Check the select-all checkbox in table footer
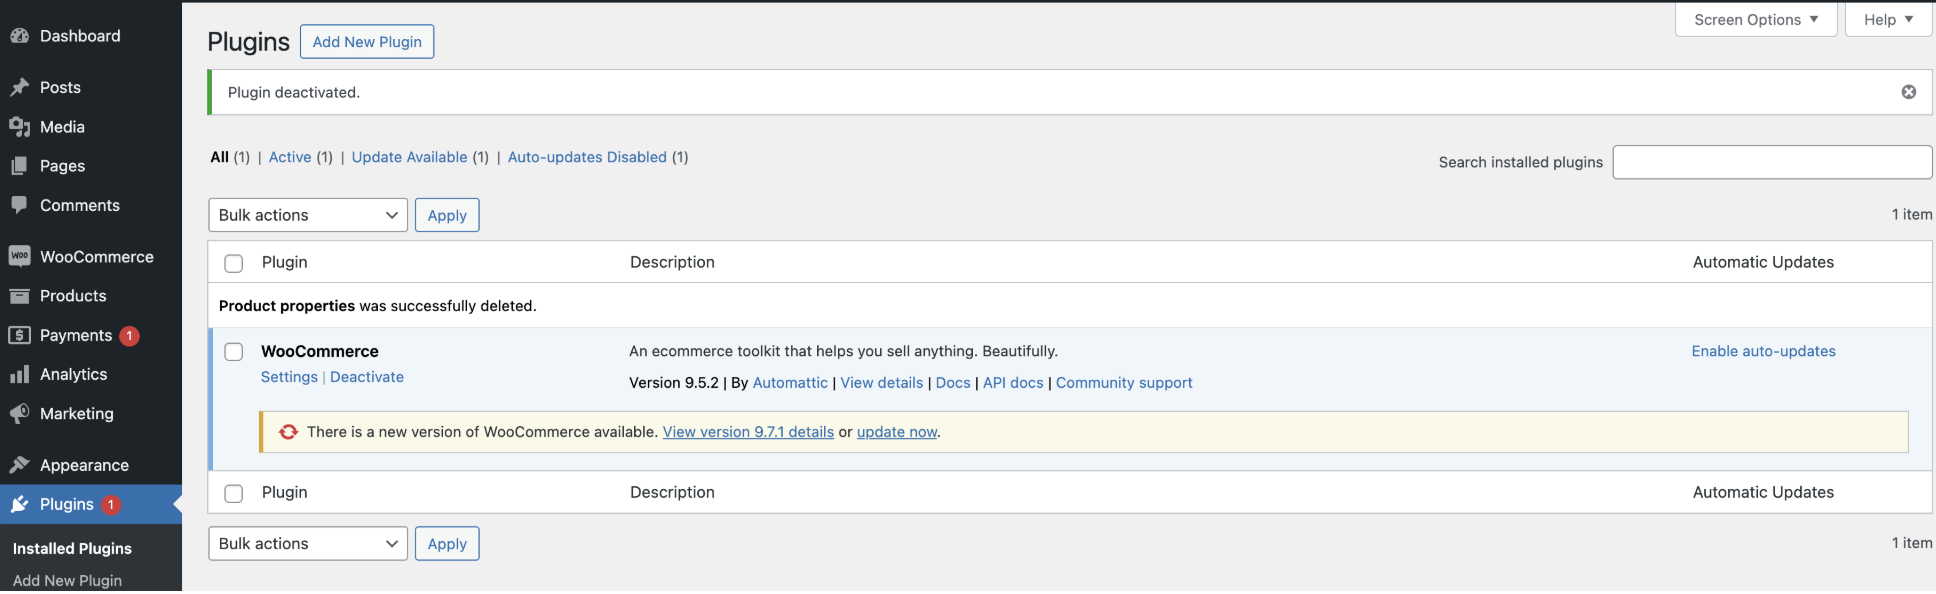The image size is (1936, 594). [x=234, y=493]
